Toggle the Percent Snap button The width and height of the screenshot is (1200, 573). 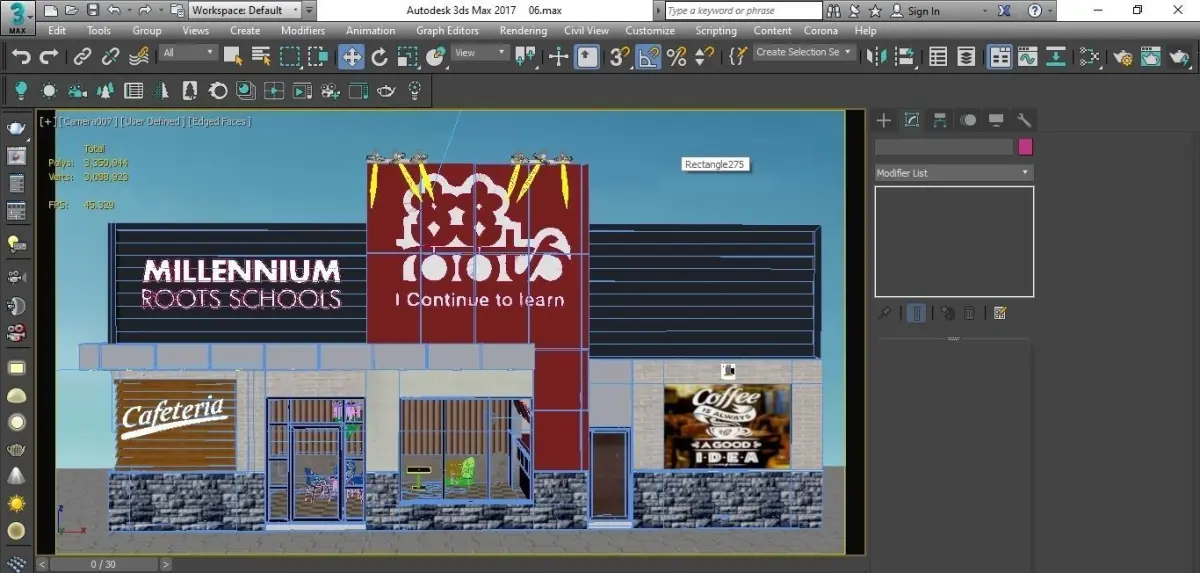(x=677, y=57)
